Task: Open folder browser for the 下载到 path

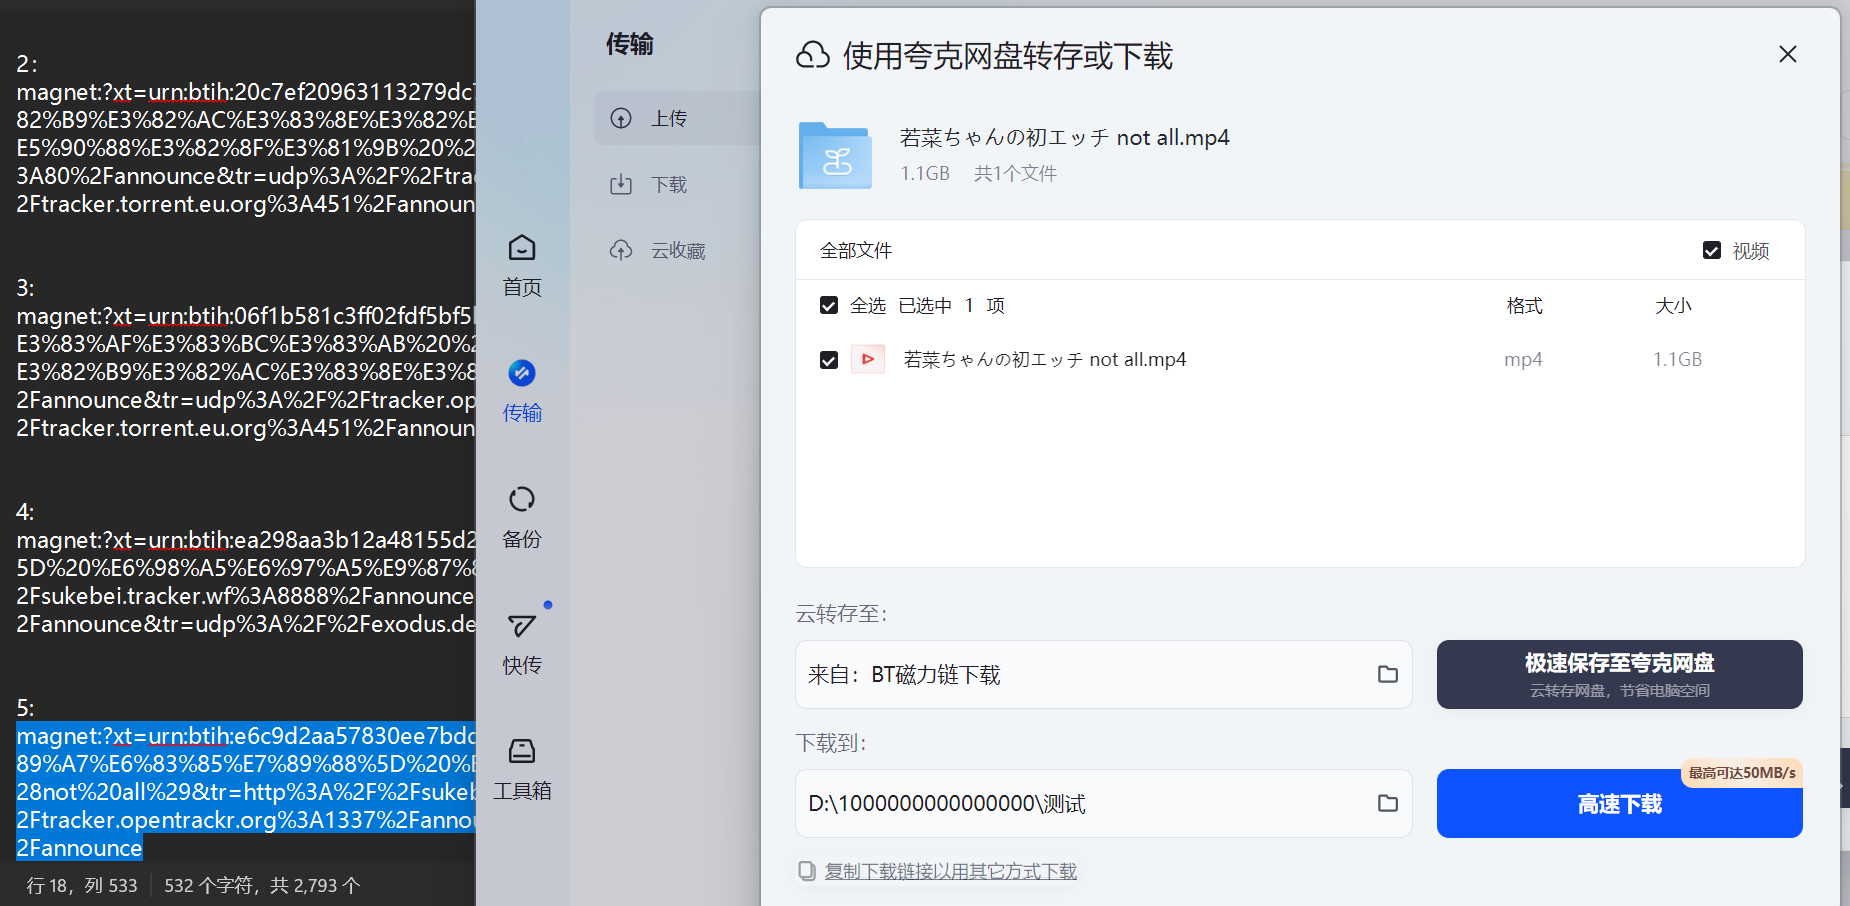Action: tap(1387, 803)
